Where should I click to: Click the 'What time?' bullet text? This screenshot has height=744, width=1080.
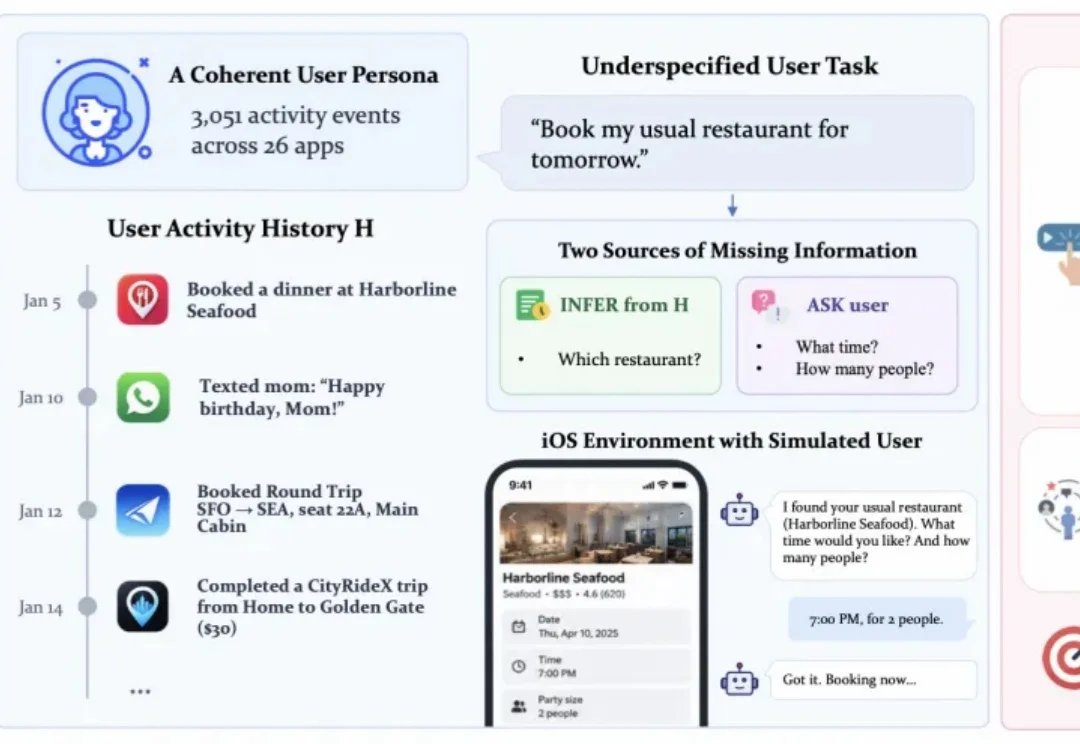(x=837, y=347)
